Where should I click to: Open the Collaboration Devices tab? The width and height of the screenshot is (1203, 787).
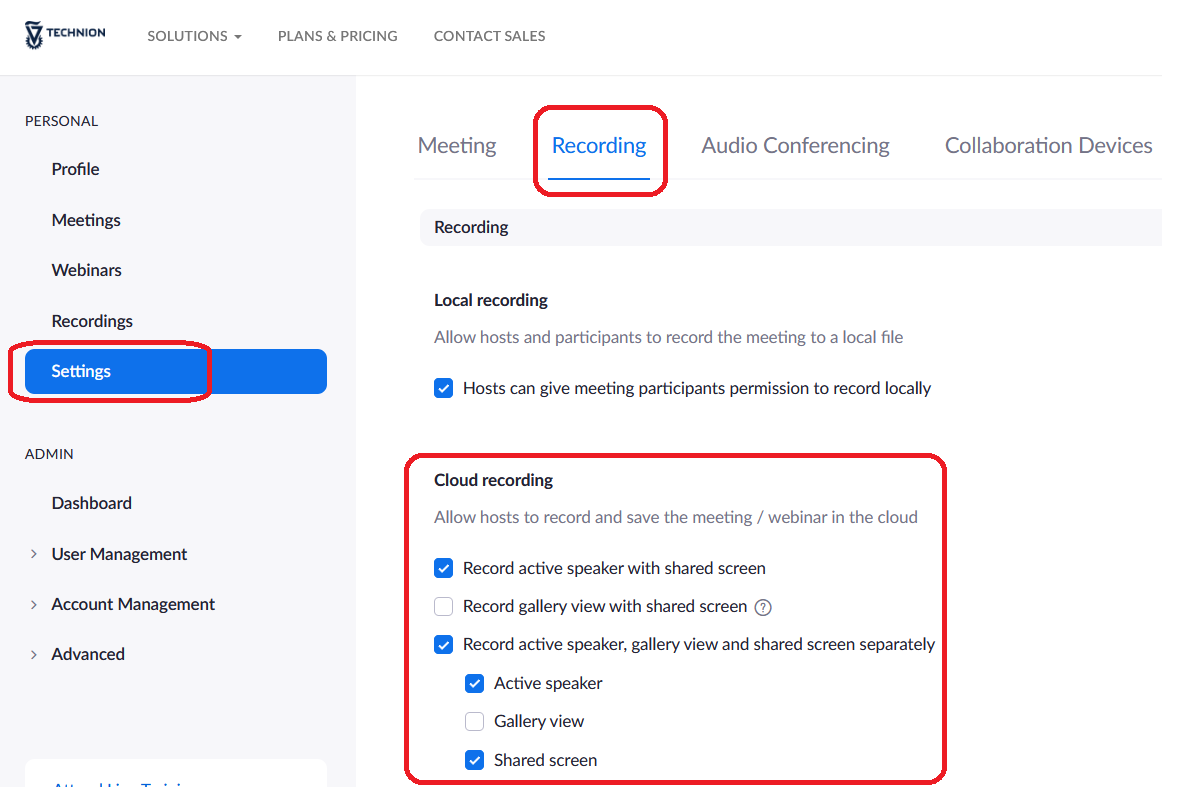[x=1048, y=146]
